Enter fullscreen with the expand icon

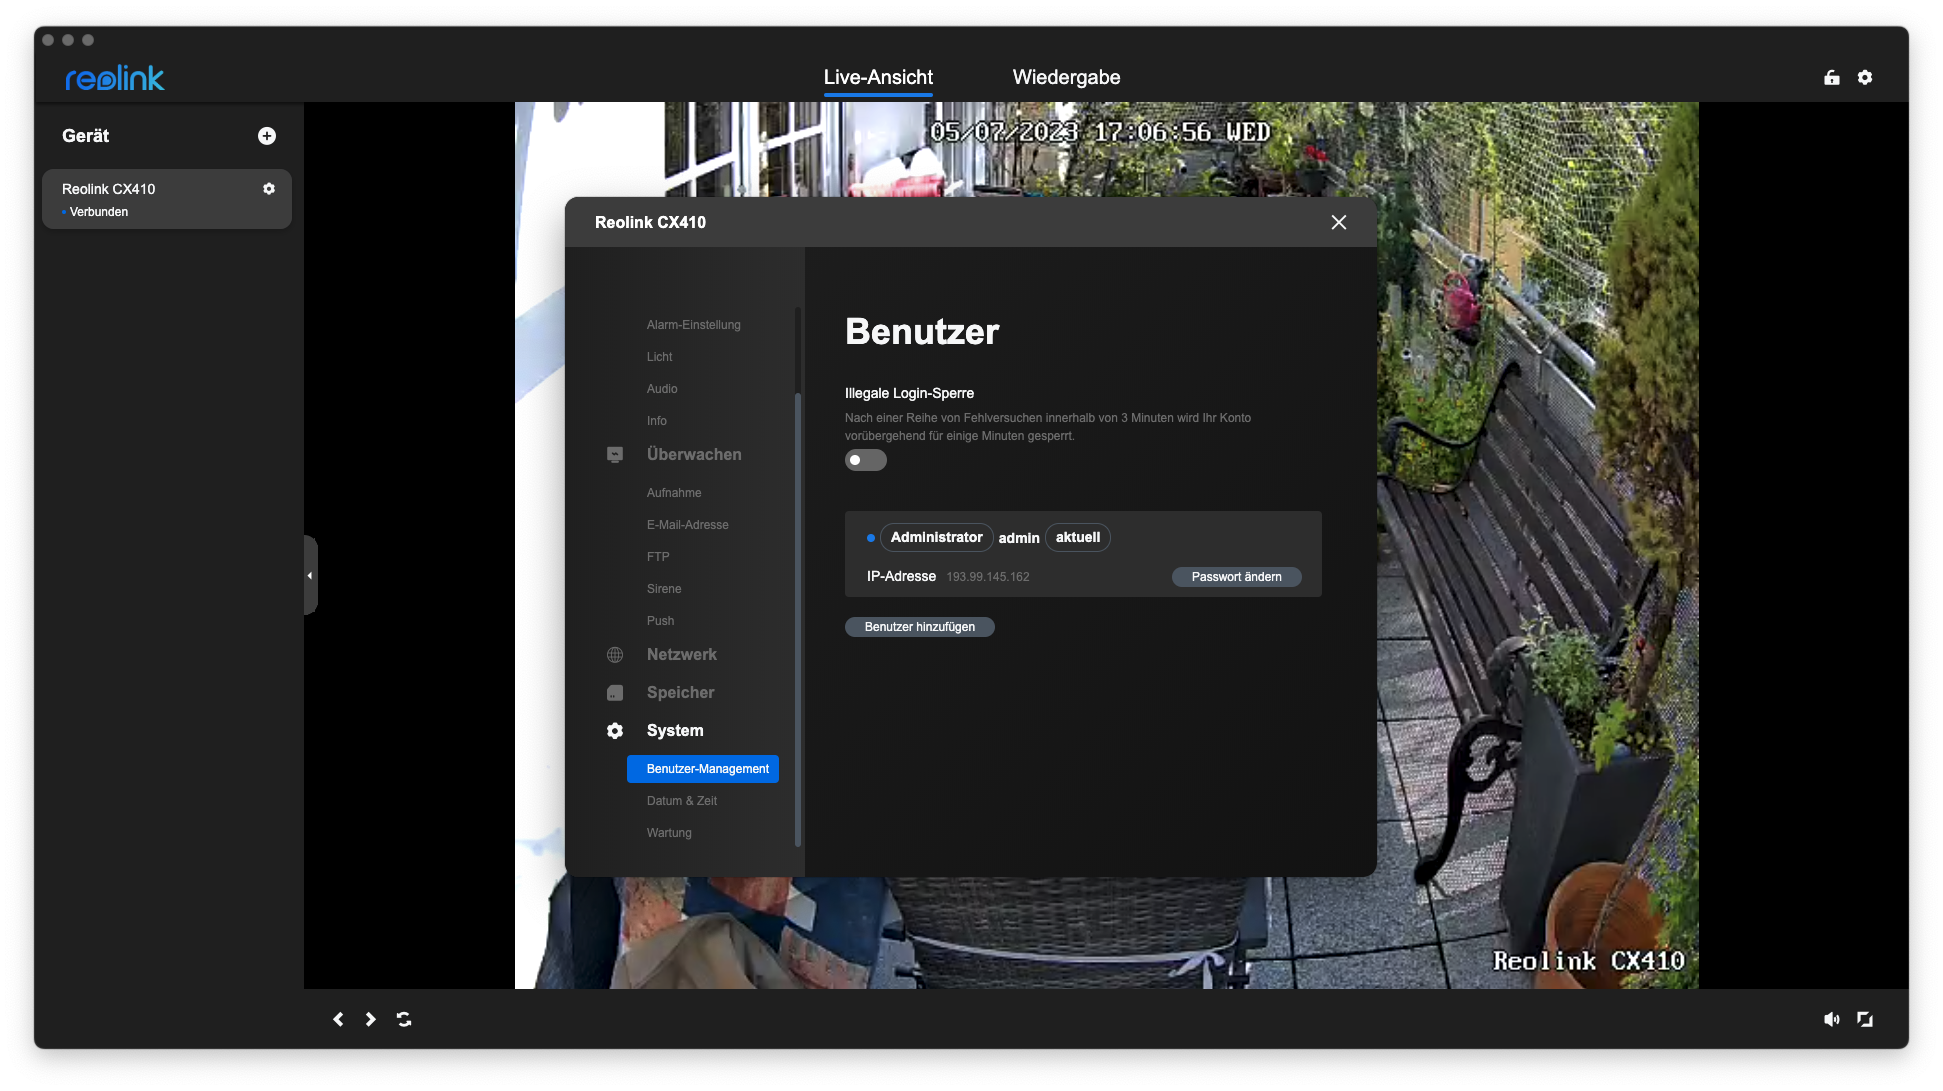point(1865,1019)
